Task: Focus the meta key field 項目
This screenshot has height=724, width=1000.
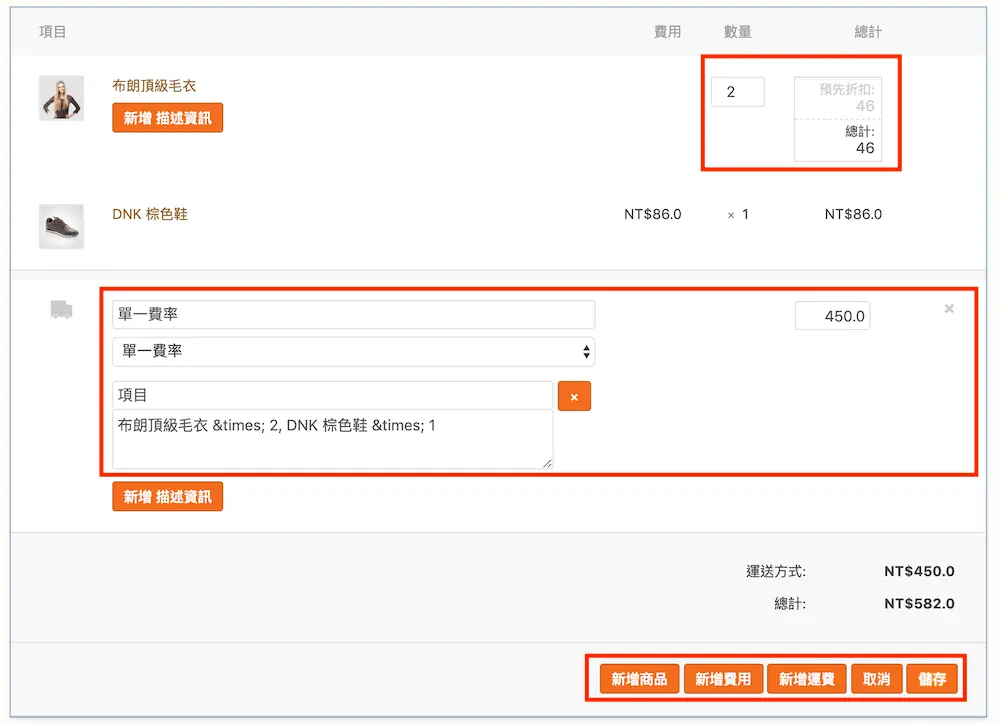Action: point(332,395)
